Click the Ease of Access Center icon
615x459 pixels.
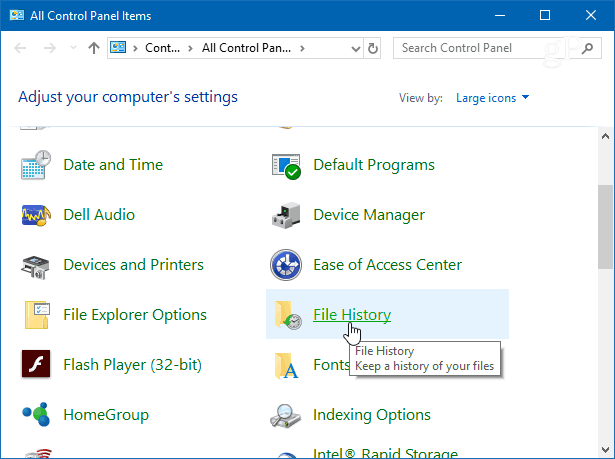tap(286, 265)
